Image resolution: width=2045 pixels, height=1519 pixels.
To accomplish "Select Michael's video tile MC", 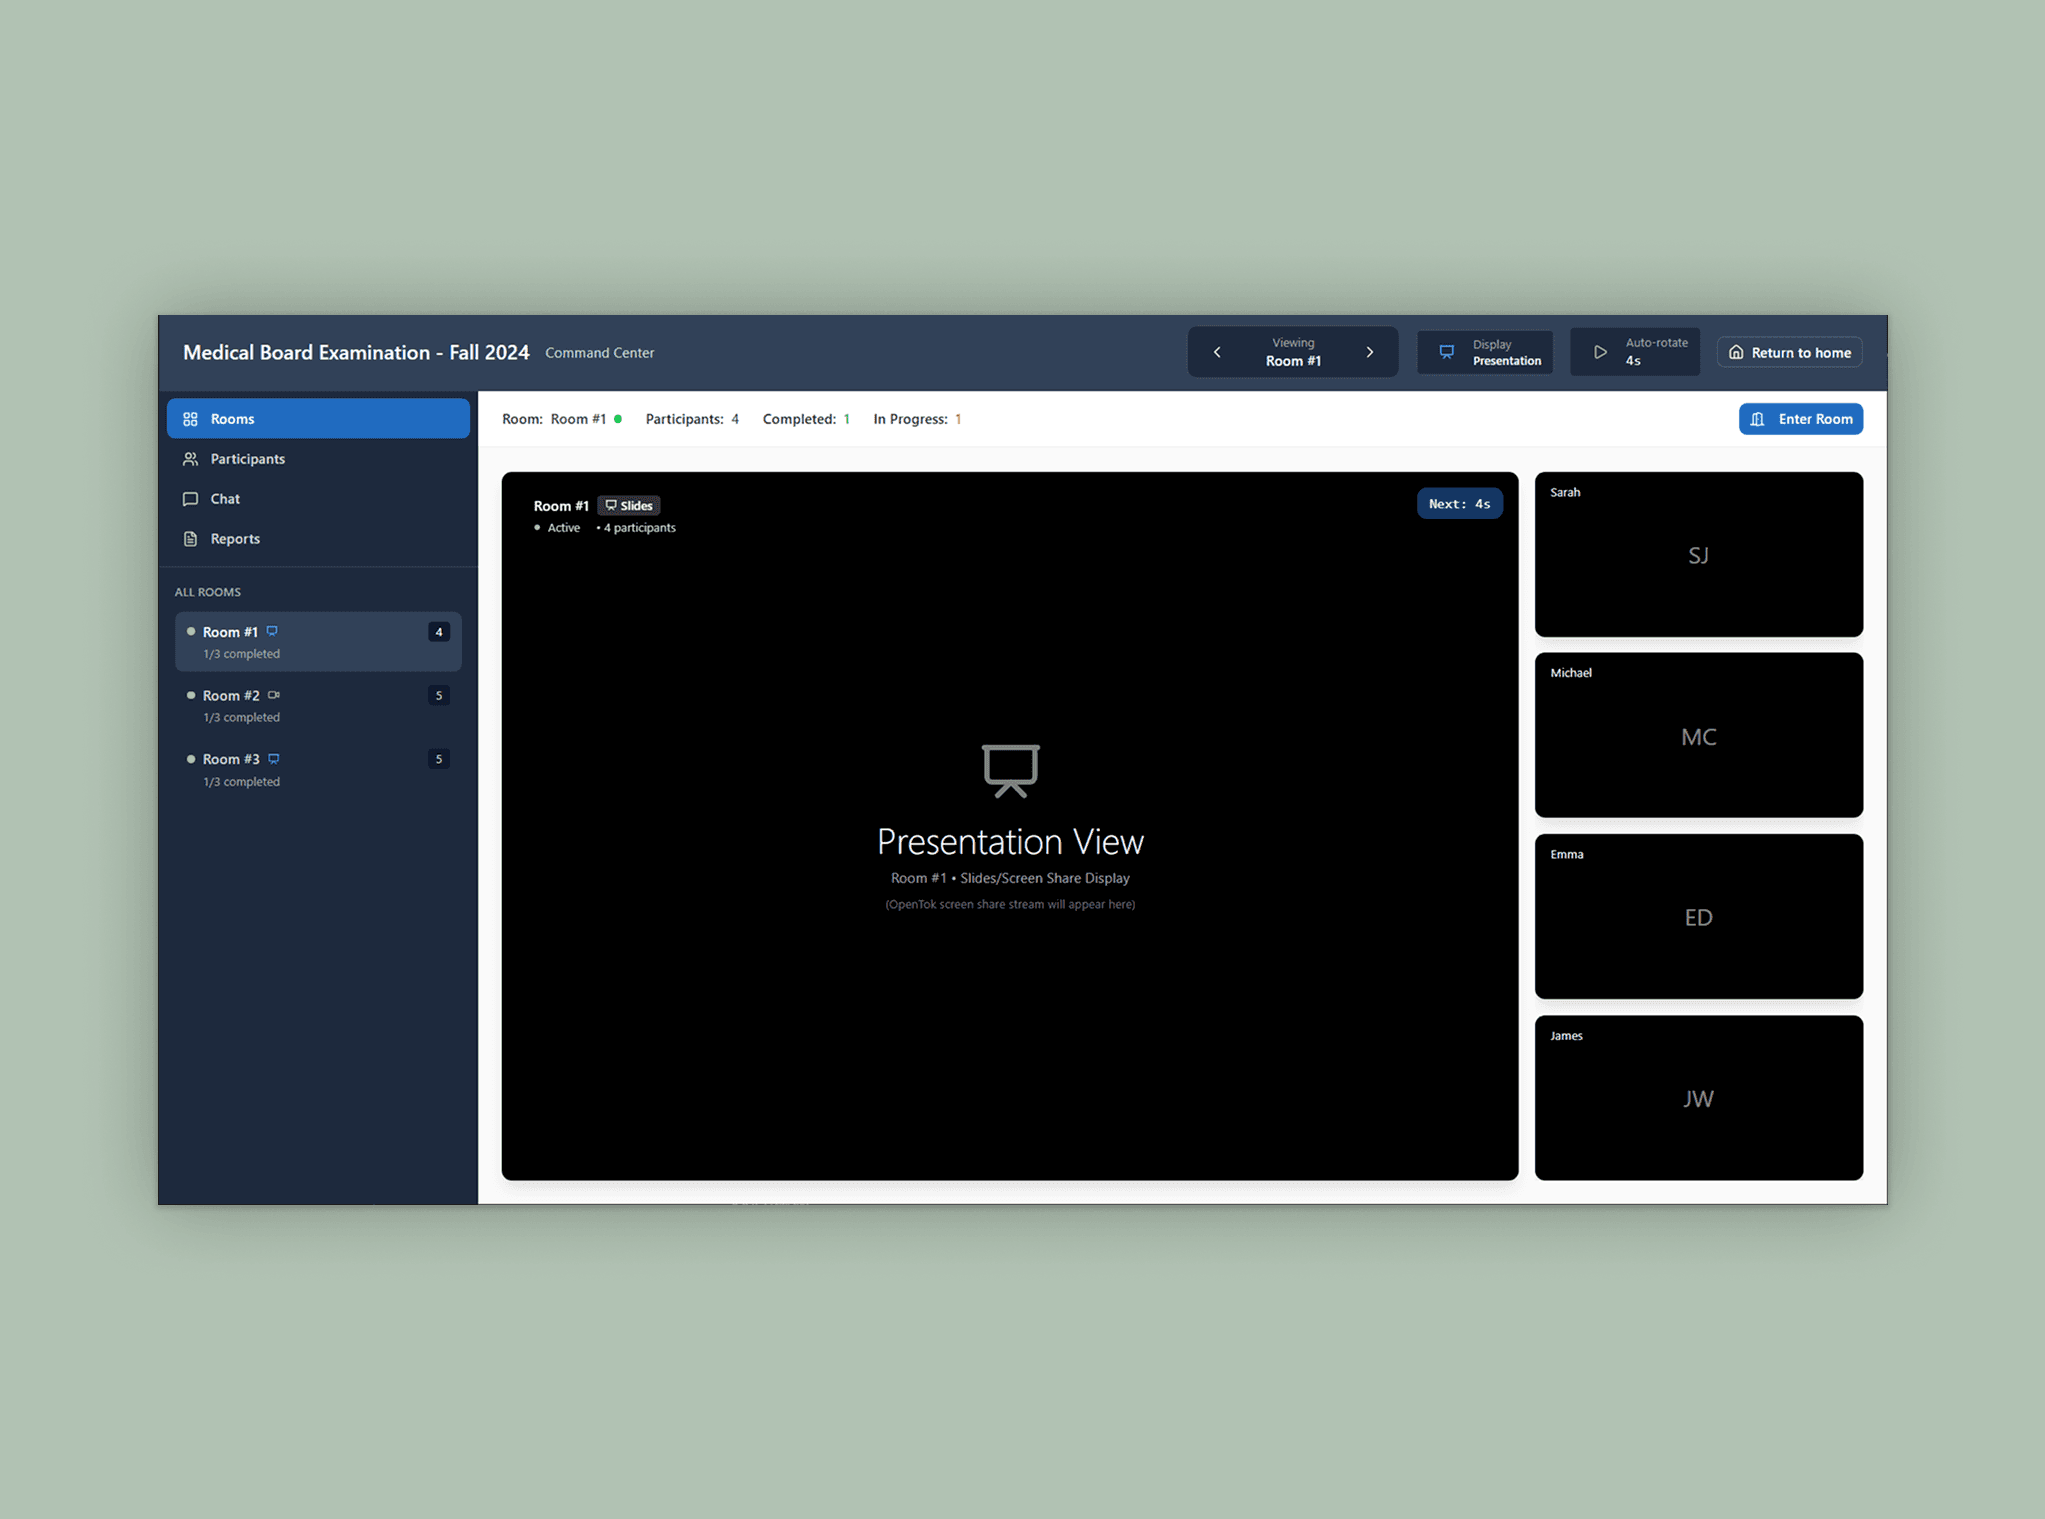I will coord(1698,735).
